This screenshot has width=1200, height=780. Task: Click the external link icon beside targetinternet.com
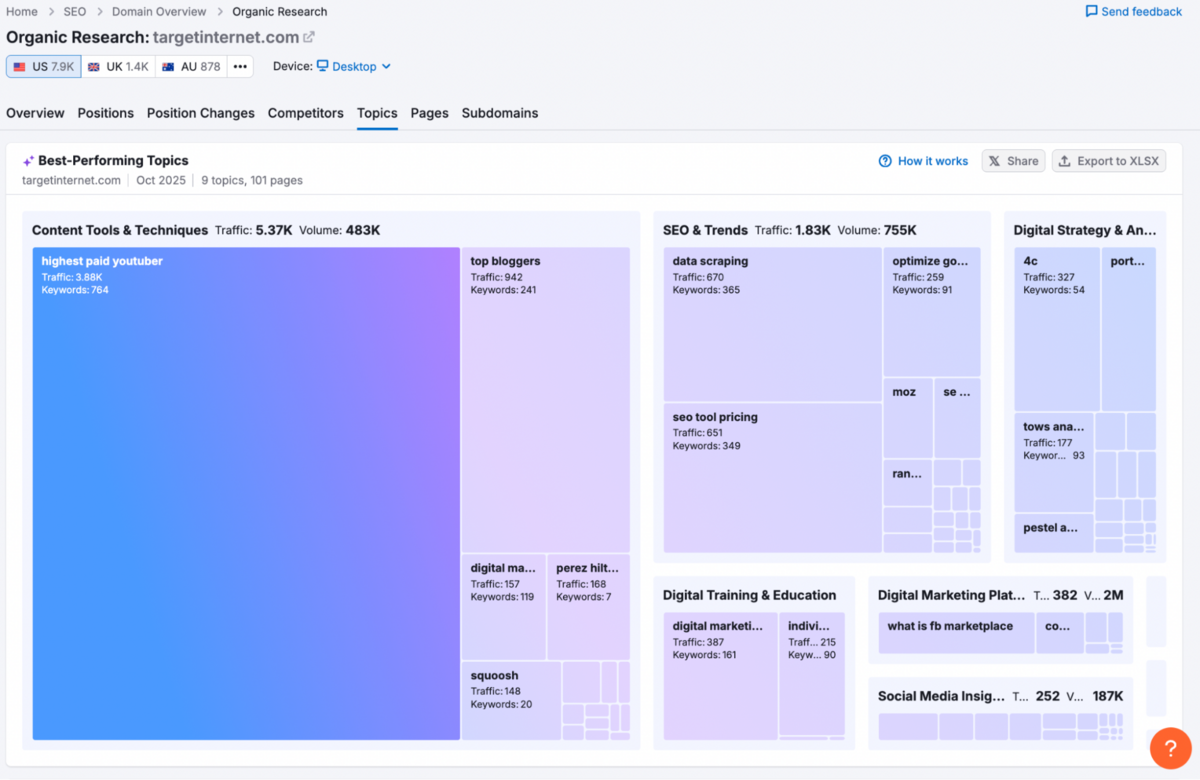(309, 37)
